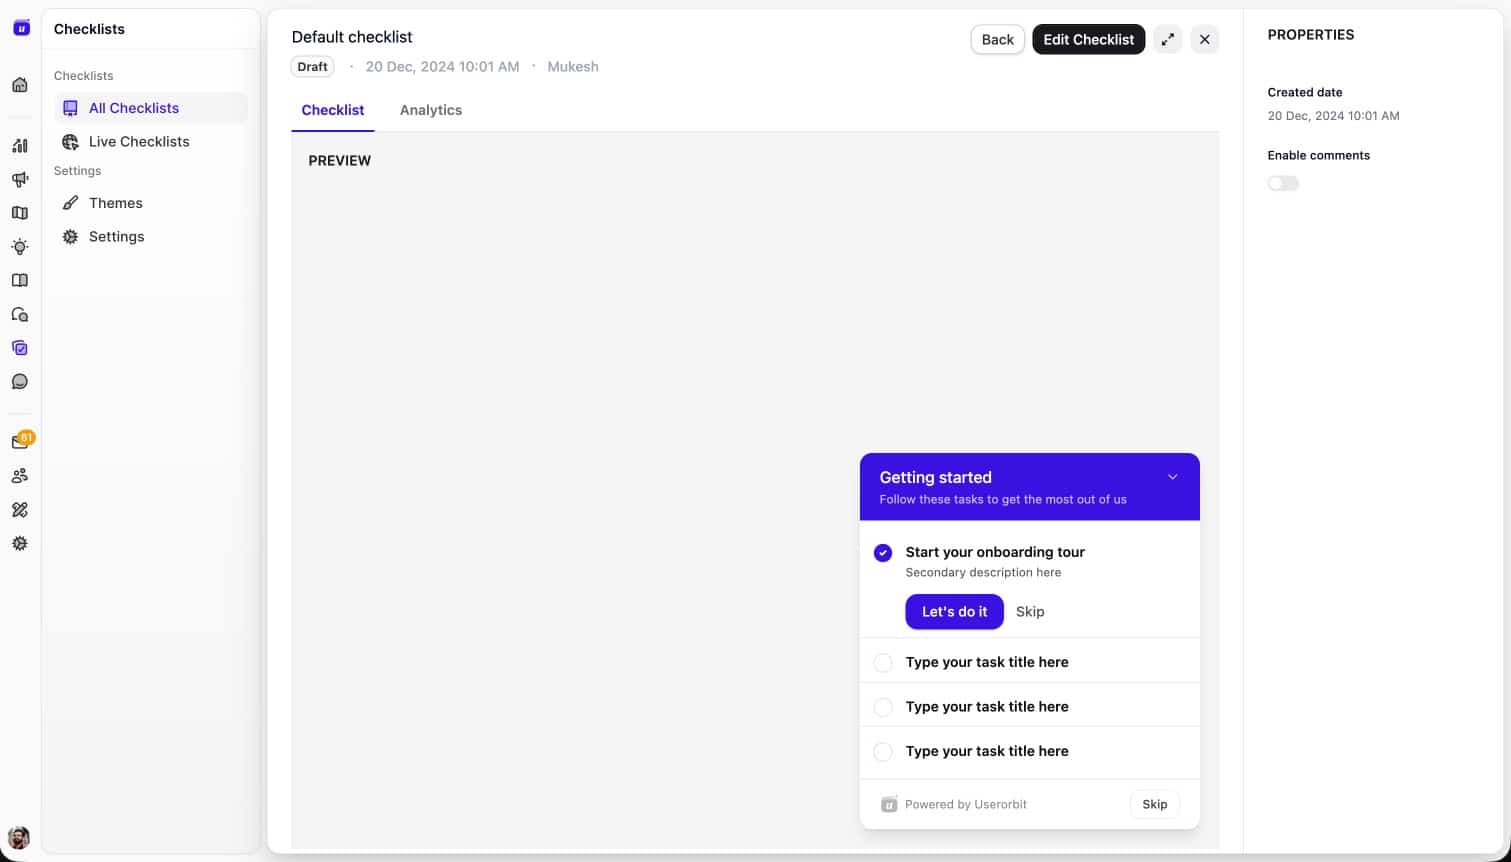The height and width of the screenshot is (862, 1511).
Task: Open the Ideas lightbulb icon
Action: coord(20,247)
